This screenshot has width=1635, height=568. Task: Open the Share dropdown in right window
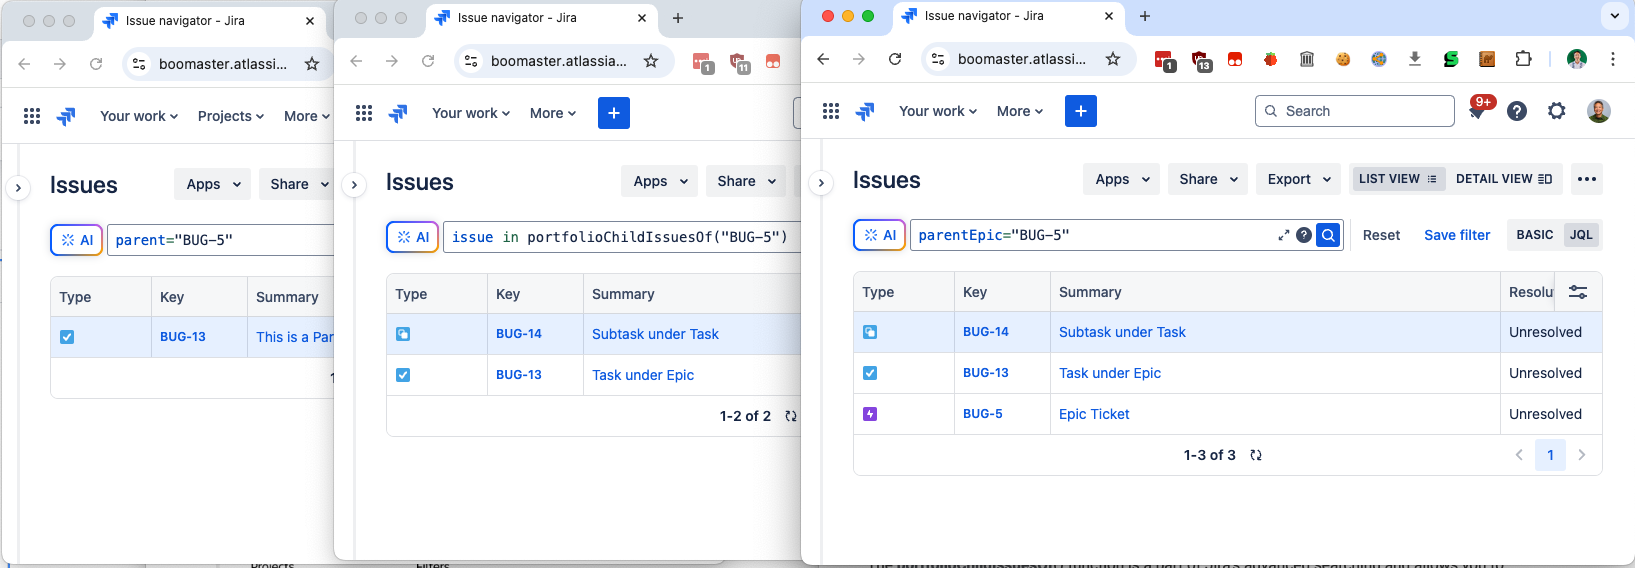coord(1208,179)
